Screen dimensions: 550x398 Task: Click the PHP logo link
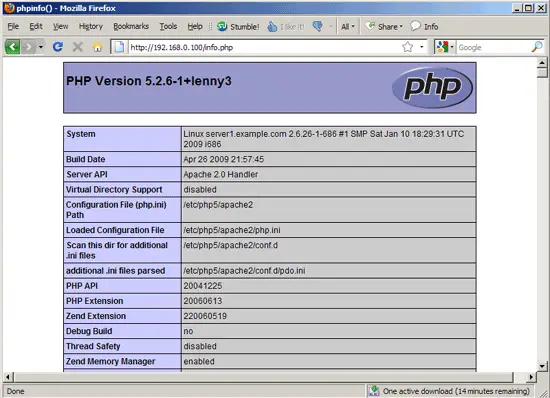(x=432, y=87)
